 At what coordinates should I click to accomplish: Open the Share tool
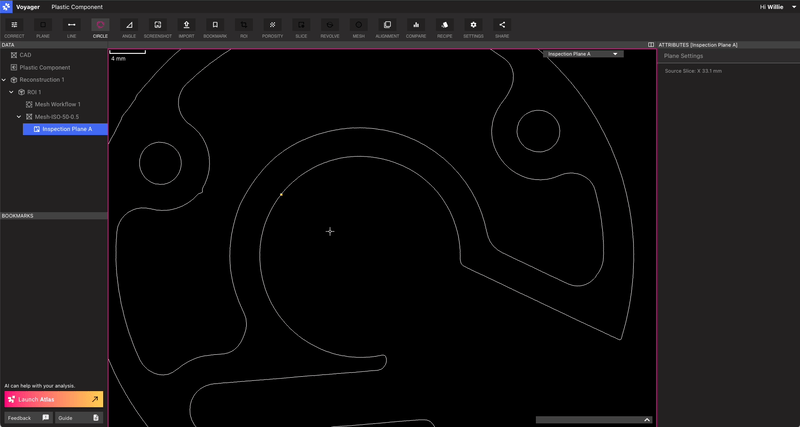pos(502,29)
